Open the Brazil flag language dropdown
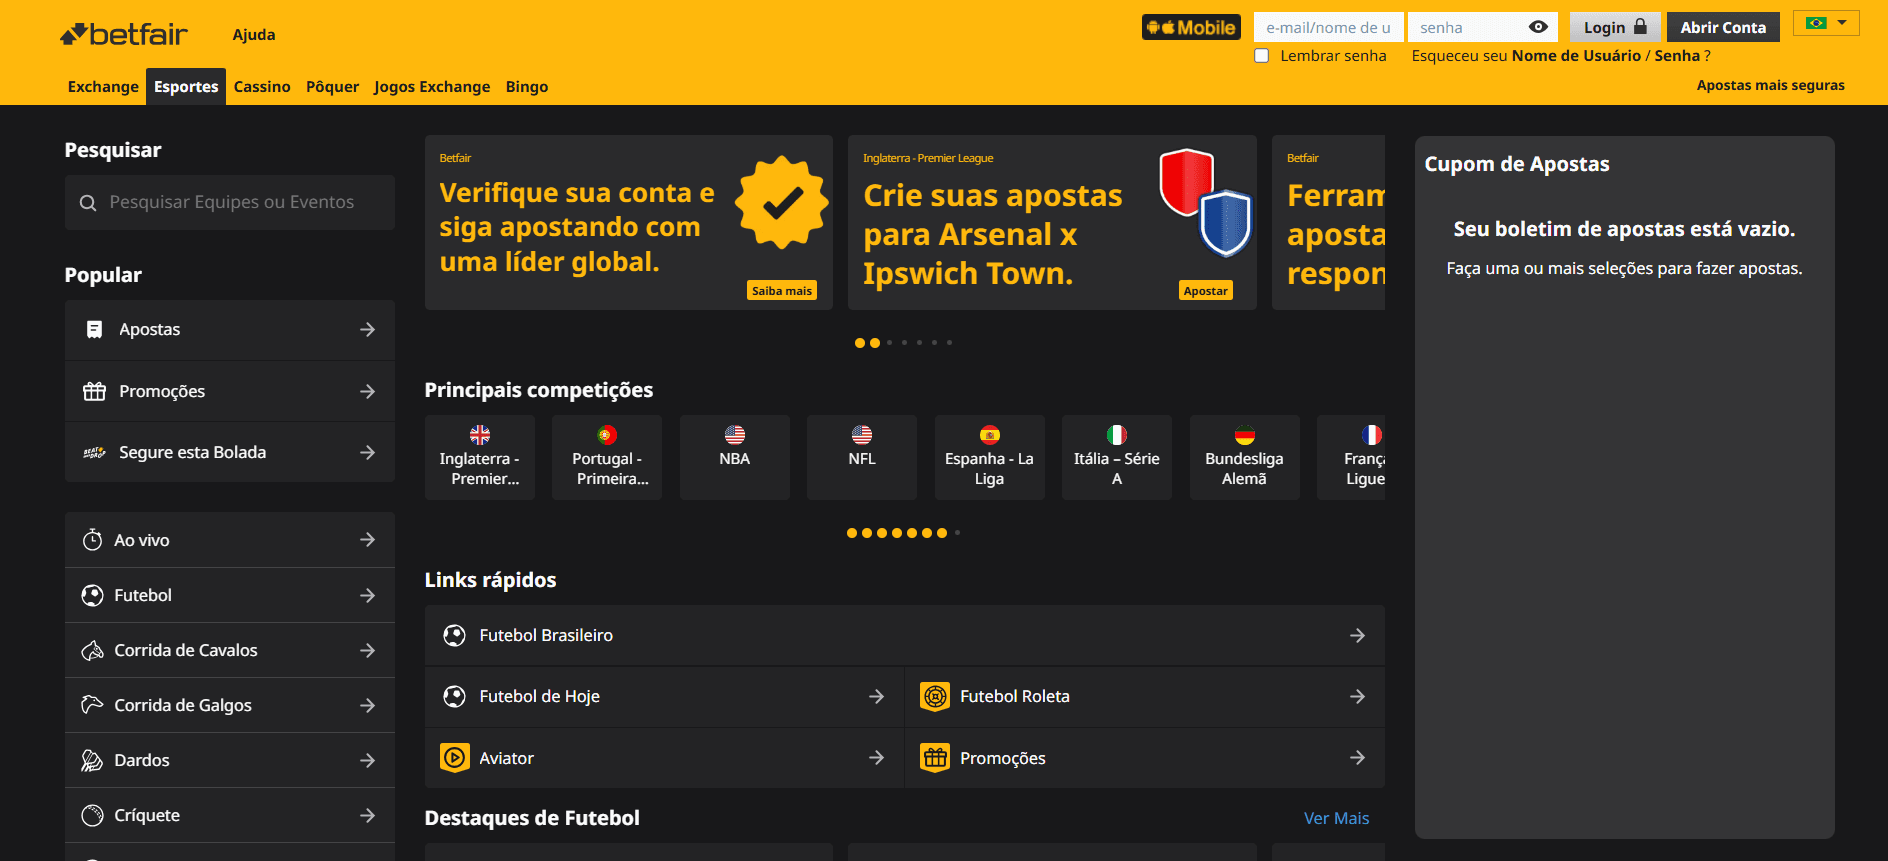 click(1826, 23)
